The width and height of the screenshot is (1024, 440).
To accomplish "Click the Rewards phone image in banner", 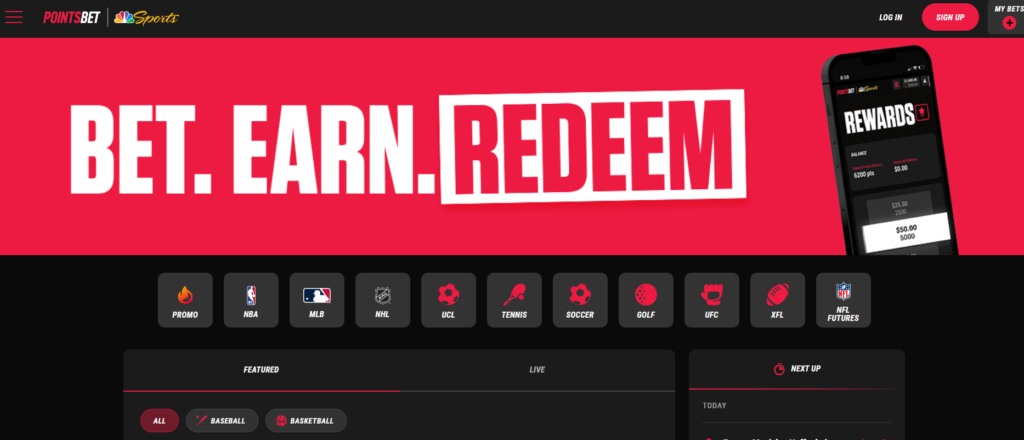I will click(x=888, y=151).
